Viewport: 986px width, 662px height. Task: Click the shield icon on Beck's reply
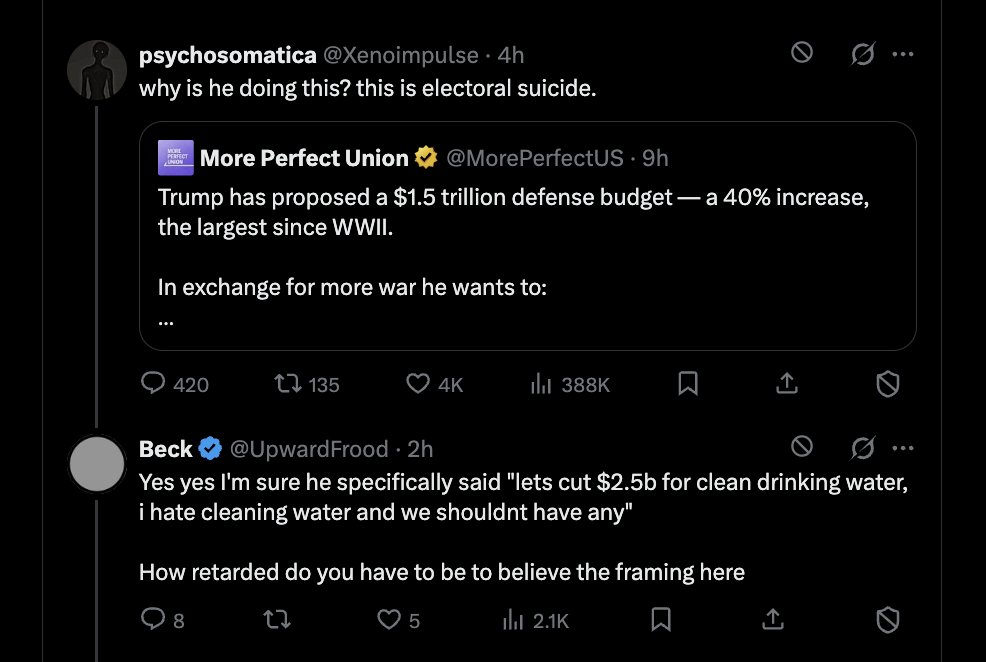click(x=887, y=621)
